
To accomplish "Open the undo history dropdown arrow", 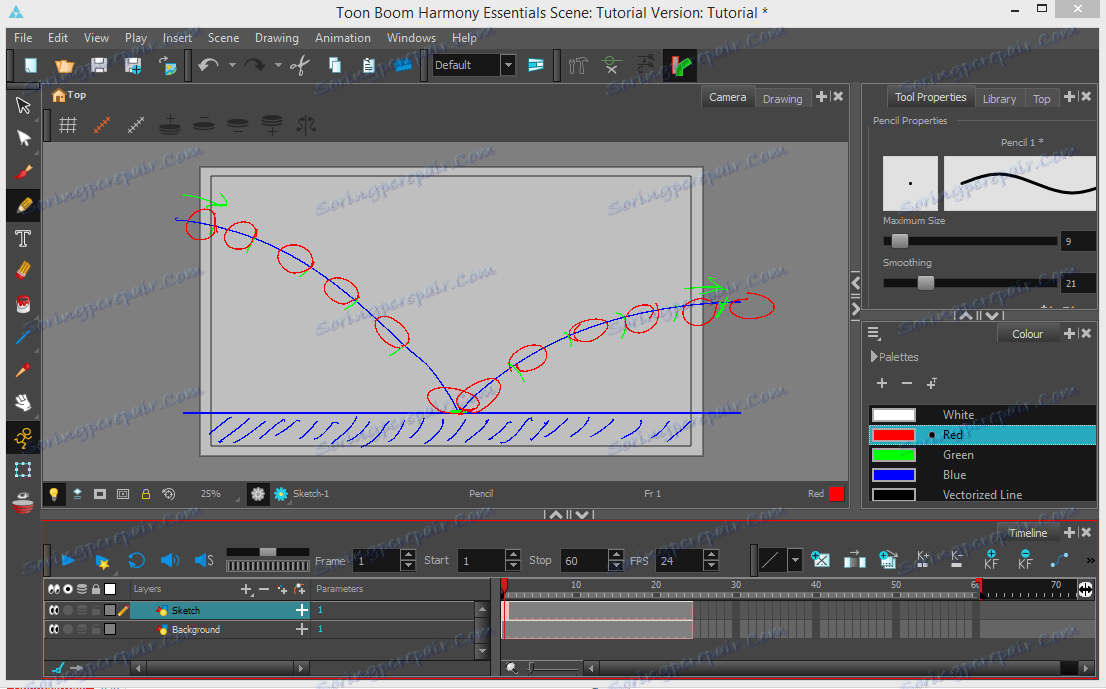I will (232, 65).
